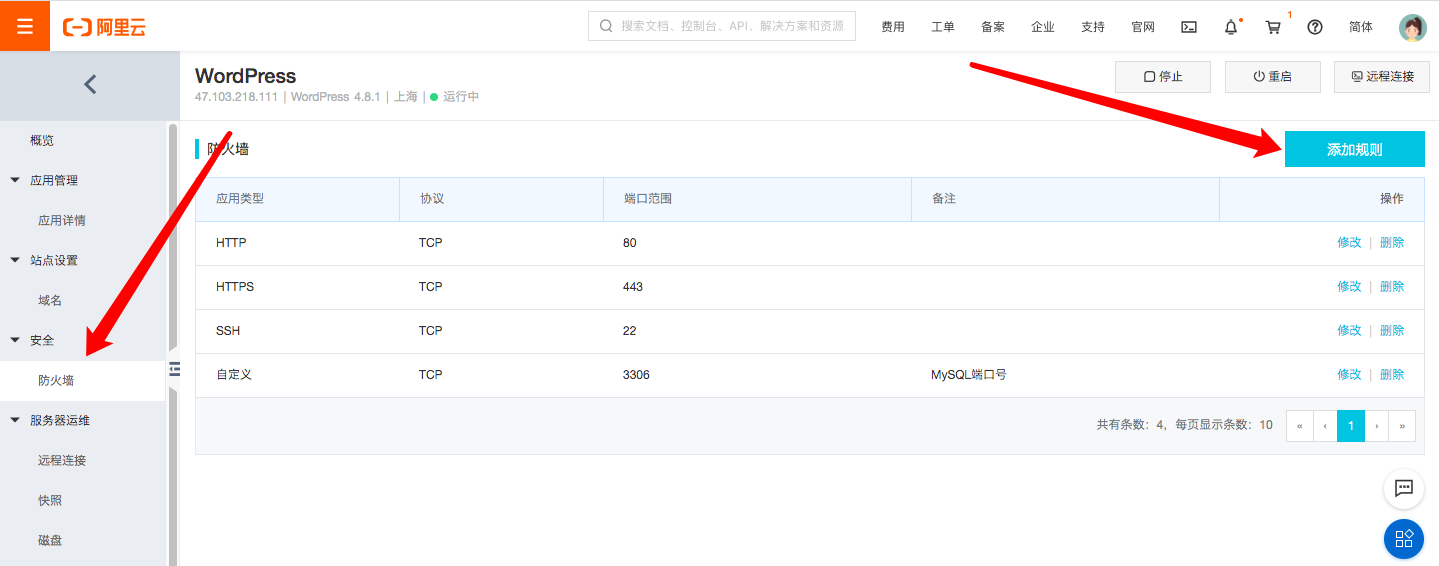
Task: Go to next page with › button
Action: 1377,425
